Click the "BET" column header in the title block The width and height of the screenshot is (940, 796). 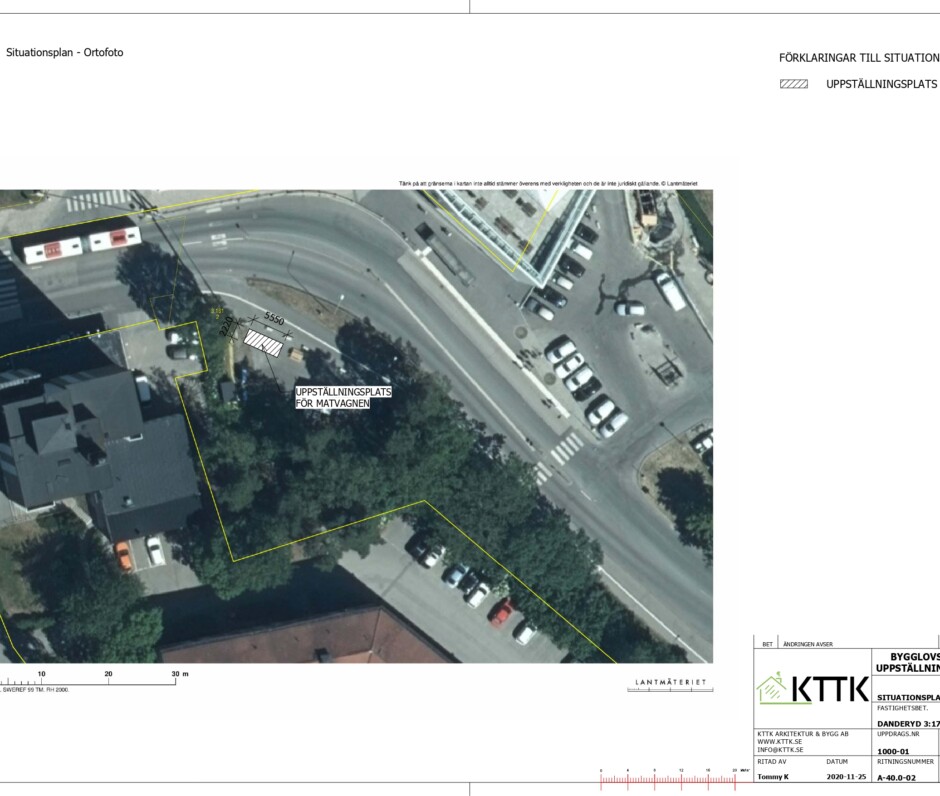[767, 644]
